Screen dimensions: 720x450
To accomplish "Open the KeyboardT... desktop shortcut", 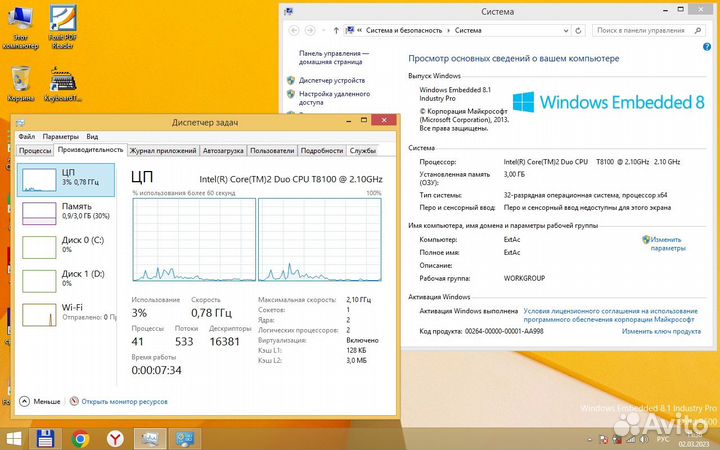I will (x=63, y=84).
